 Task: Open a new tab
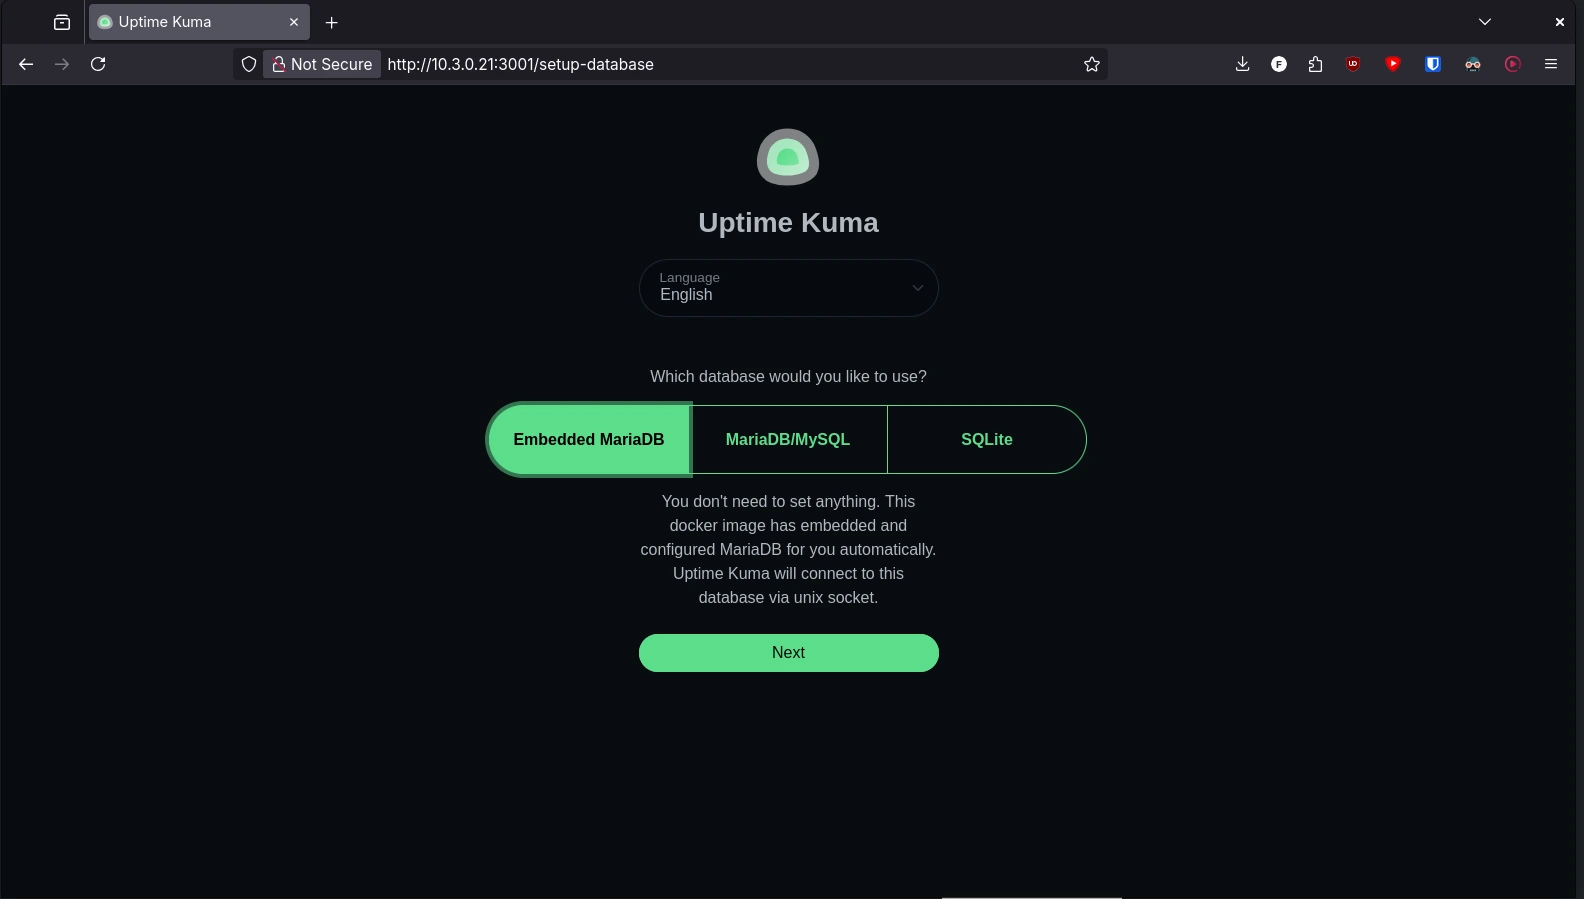coord(332,22)
